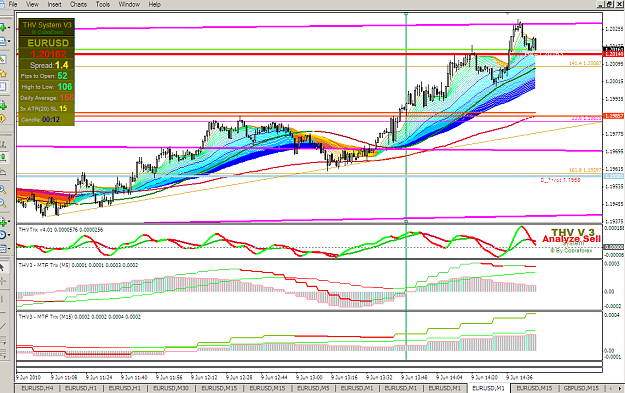Image resolution: width=625 pixels, height=393 pixels.
Task: Click the Spread 1.4 readout
Action: [x=49, y=65]
